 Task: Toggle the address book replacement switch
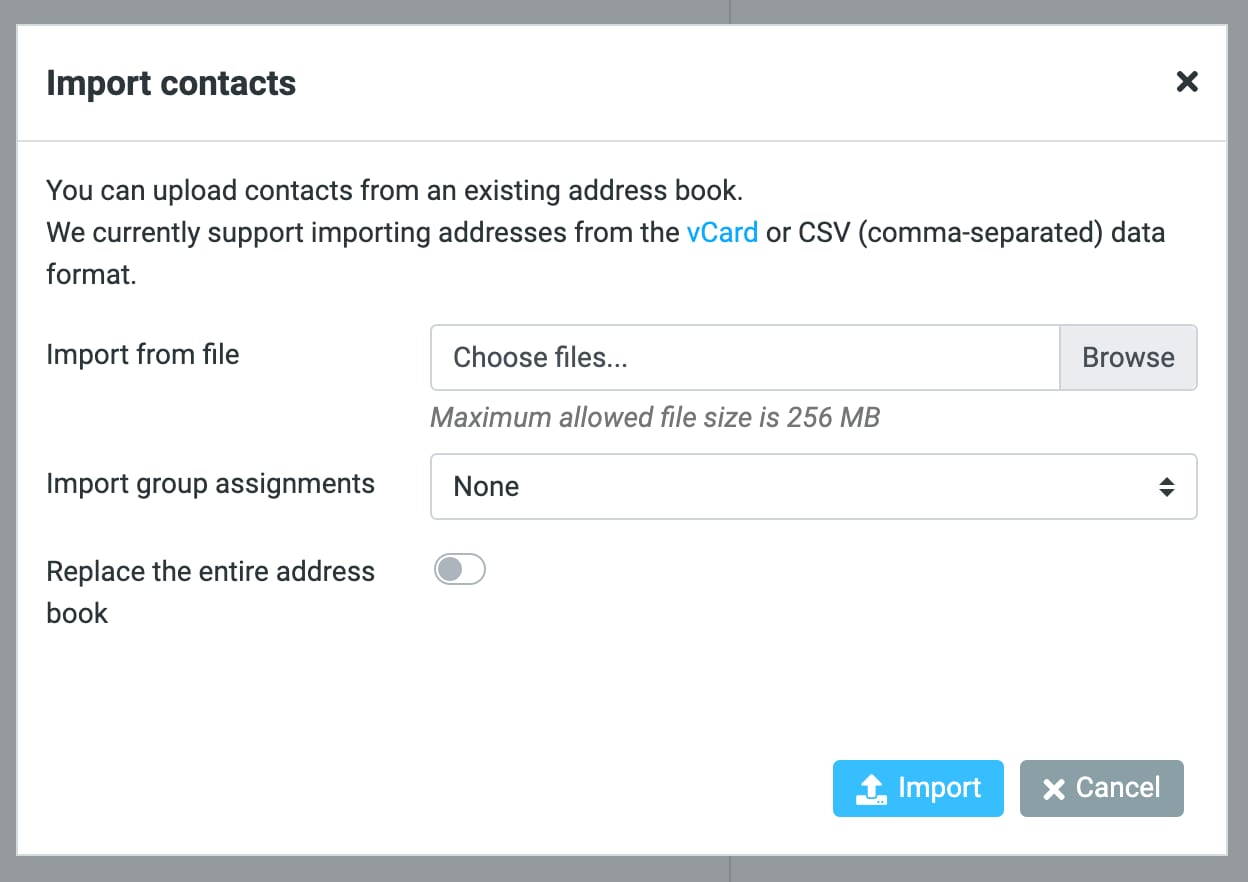pos(459,568)
